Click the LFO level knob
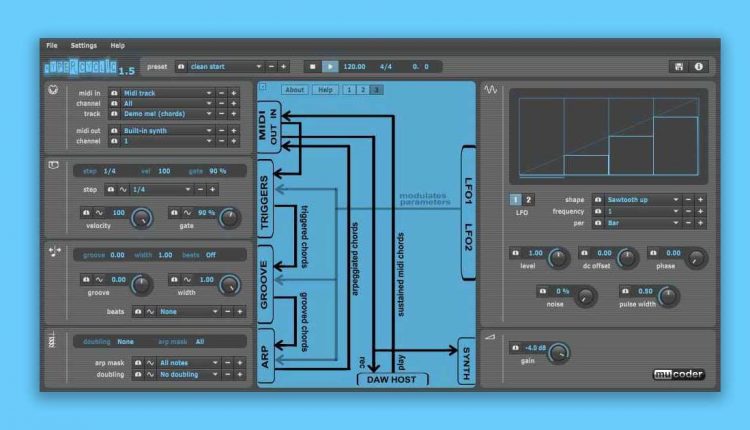Screen dimensions: 750x430 [x=558, y=258]
